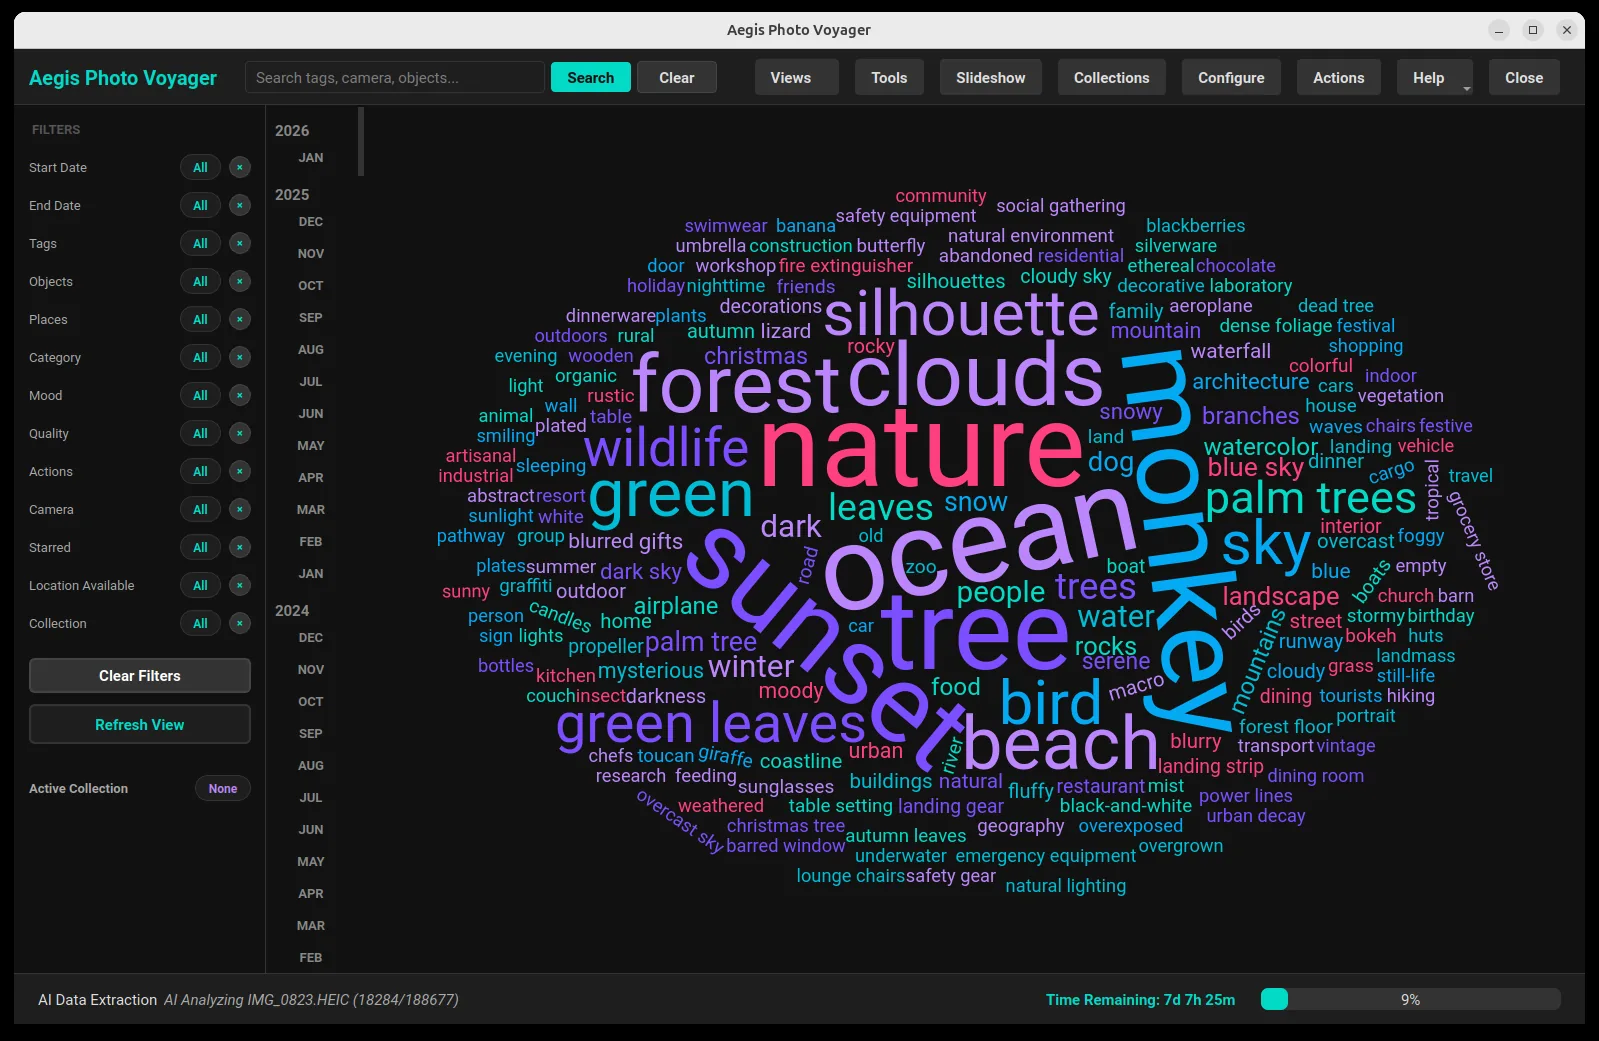
Task: Clear the End Date filter with its x icon
Action: (x=240, y=205)
